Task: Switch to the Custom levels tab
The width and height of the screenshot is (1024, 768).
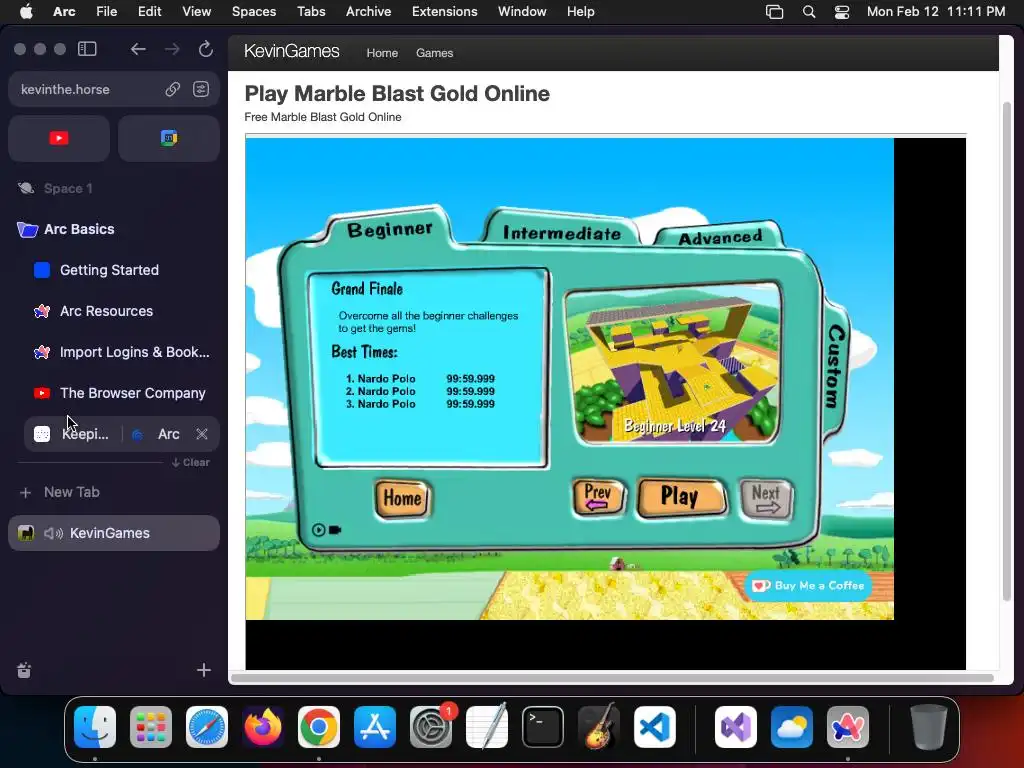Action: click(x=835, y=366)
